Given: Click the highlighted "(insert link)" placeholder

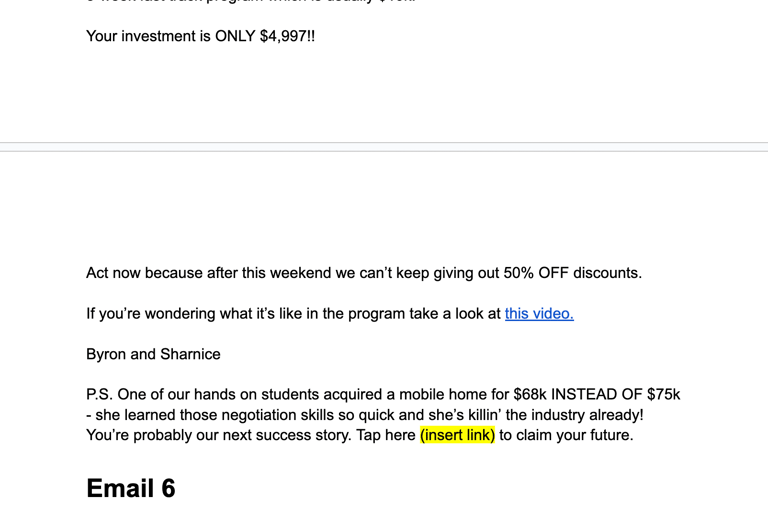Looking at the screenshot, I should coord(457,435).
